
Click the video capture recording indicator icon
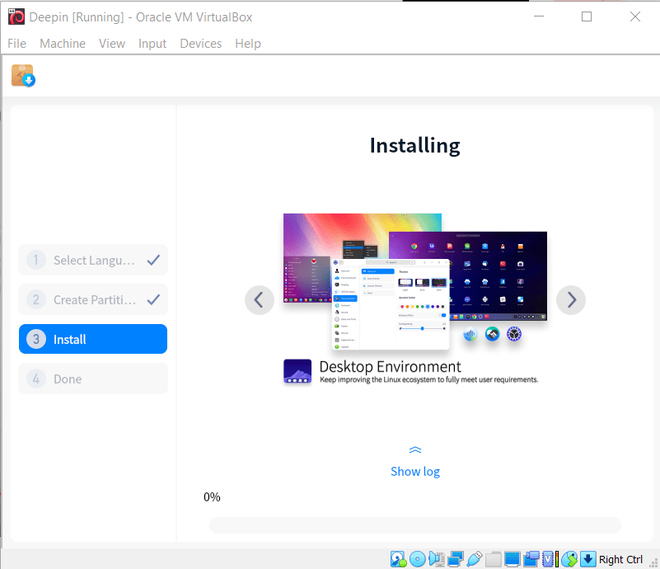(531, 559)
